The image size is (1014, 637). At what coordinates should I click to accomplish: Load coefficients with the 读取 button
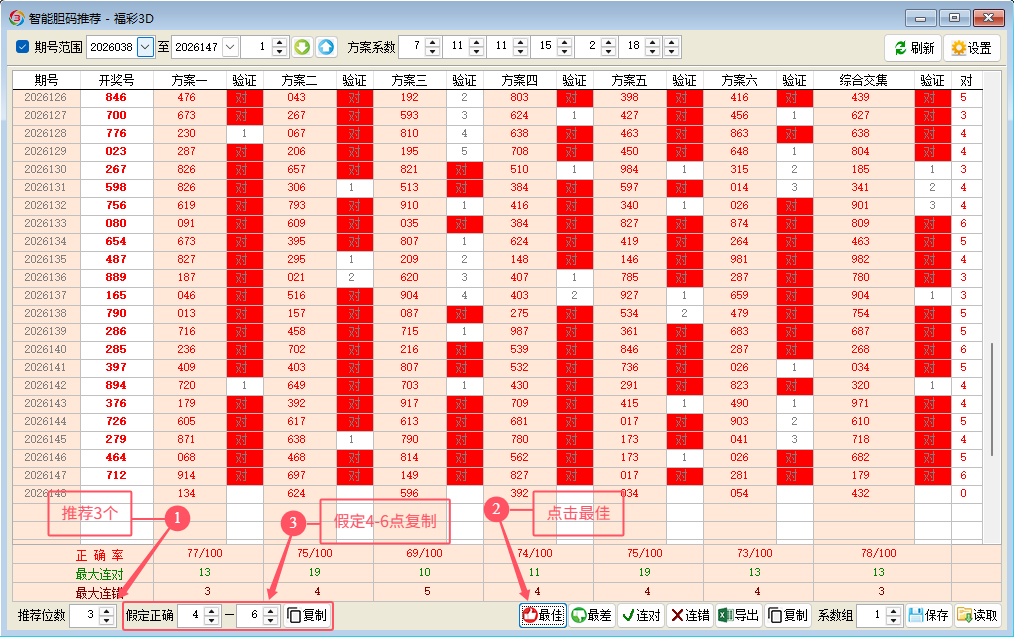(x=976, y=615)
